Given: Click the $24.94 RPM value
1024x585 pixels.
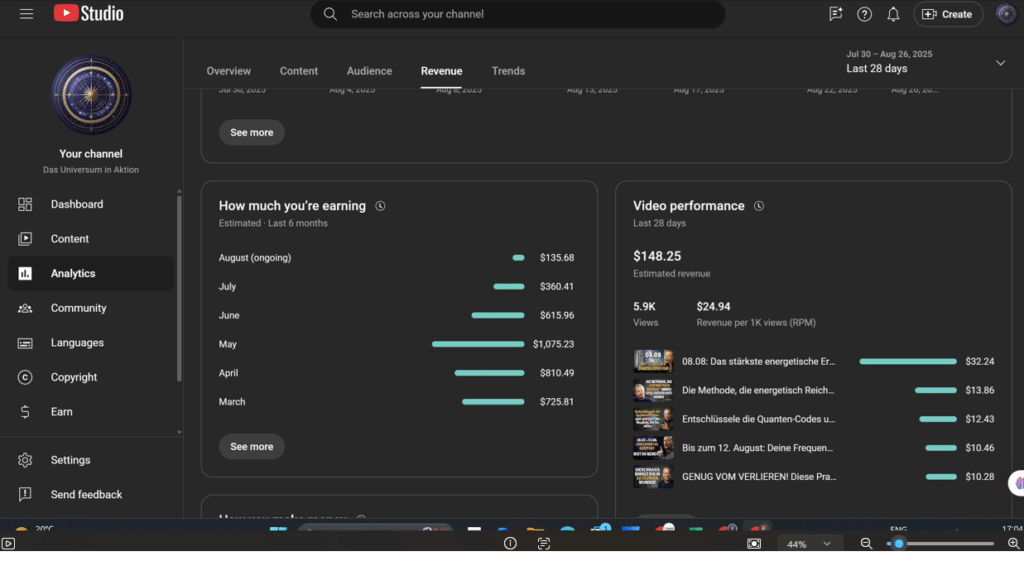Looking at the screenshot, I should [x=713, y=307].
